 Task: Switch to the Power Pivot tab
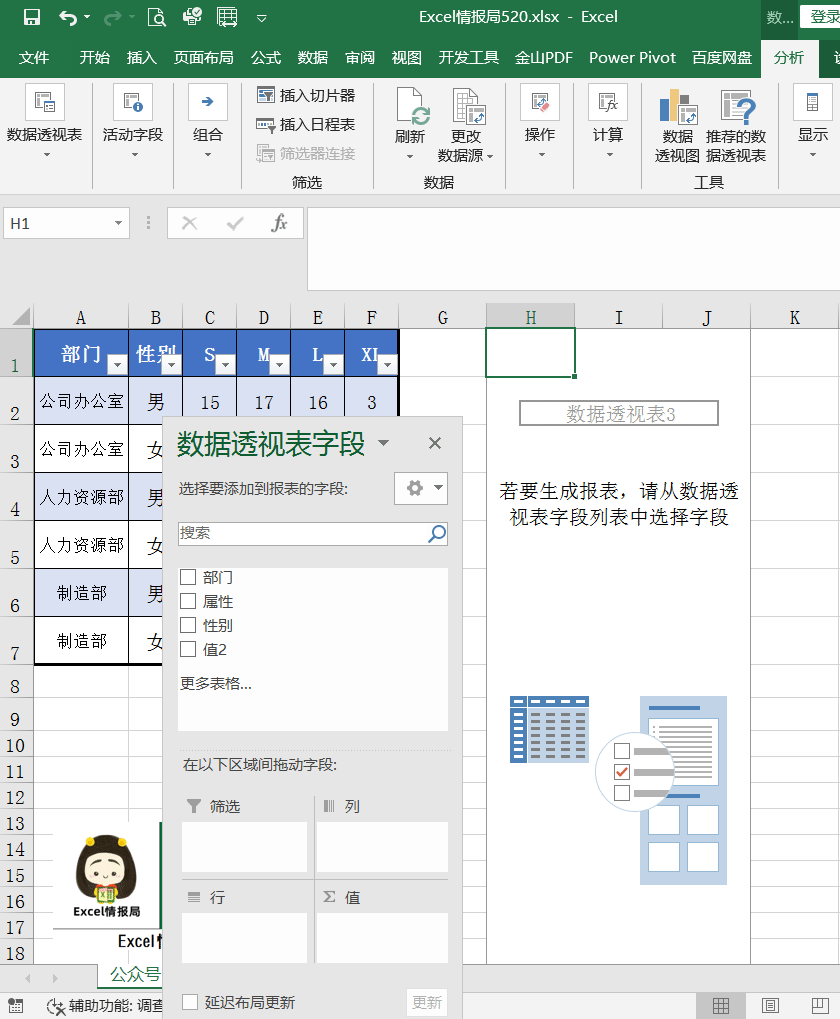(632, 58)
